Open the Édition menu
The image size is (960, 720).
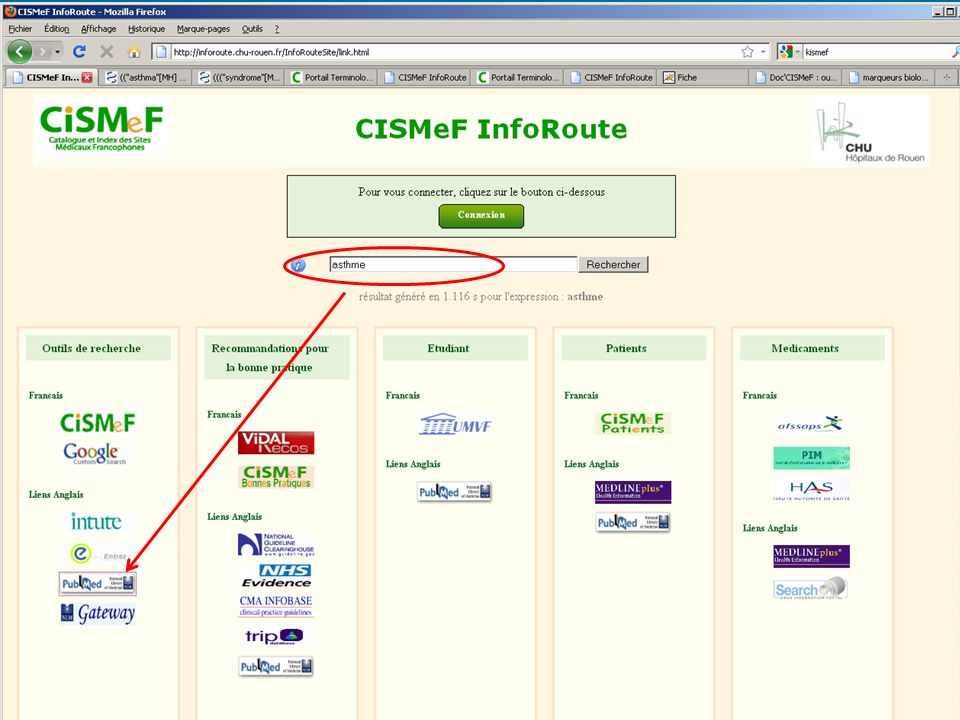tap(56, 29)
